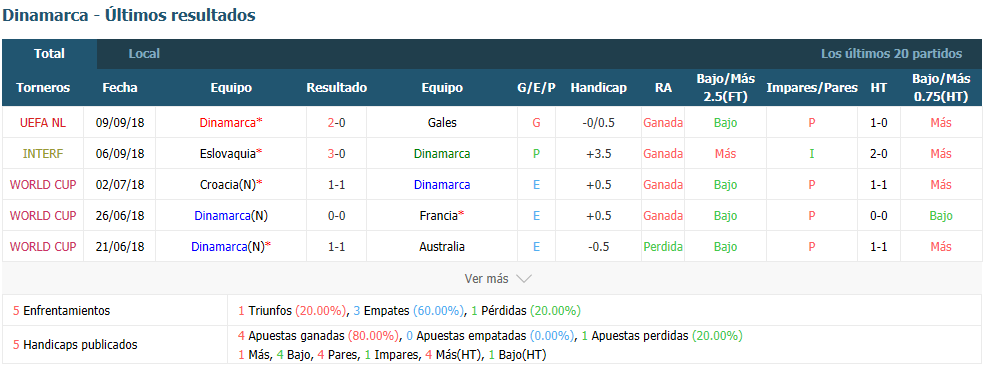This screenshot has height=365, width=986.
Task: Open INTERF tournament link
Action: pyautogui.click(x=43, y=154)
